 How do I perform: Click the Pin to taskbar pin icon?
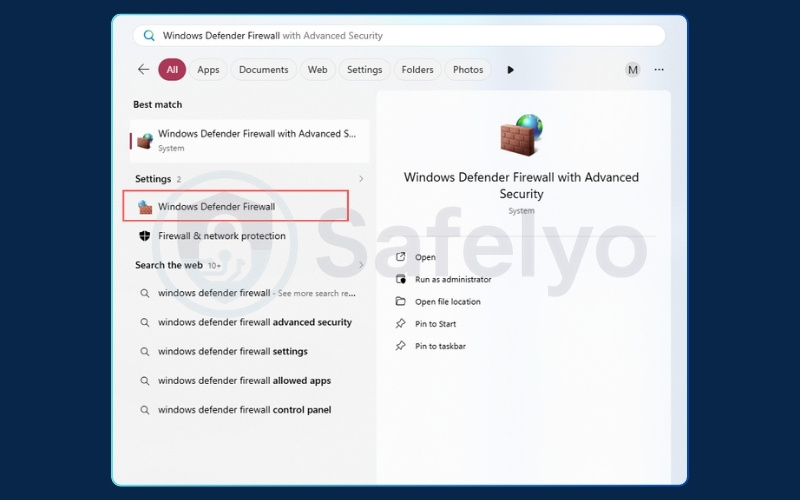coord(401,345)
